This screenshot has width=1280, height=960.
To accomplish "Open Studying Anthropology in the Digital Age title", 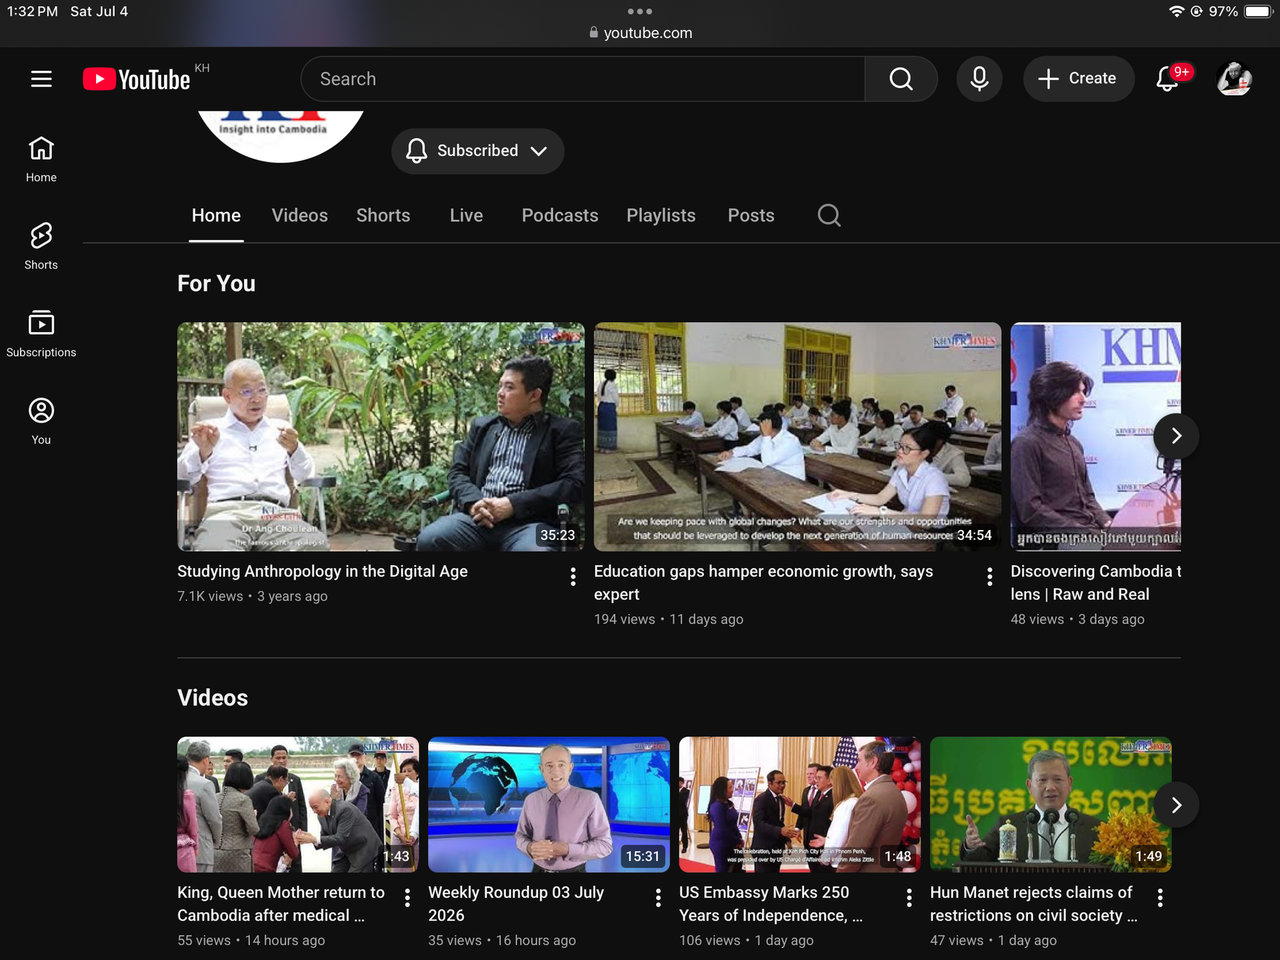I will click(322, 571).
